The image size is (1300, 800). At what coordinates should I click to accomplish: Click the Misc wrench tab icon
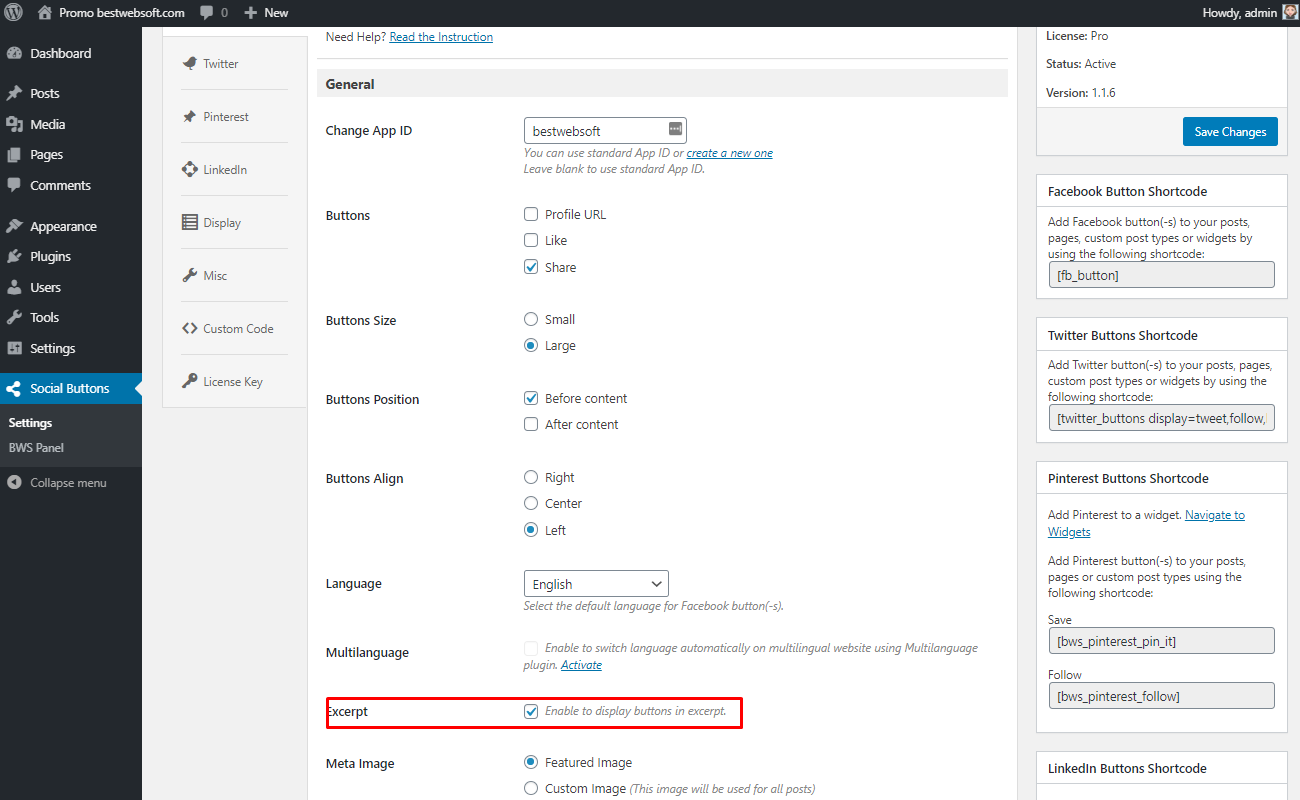(x=189, y=275)
